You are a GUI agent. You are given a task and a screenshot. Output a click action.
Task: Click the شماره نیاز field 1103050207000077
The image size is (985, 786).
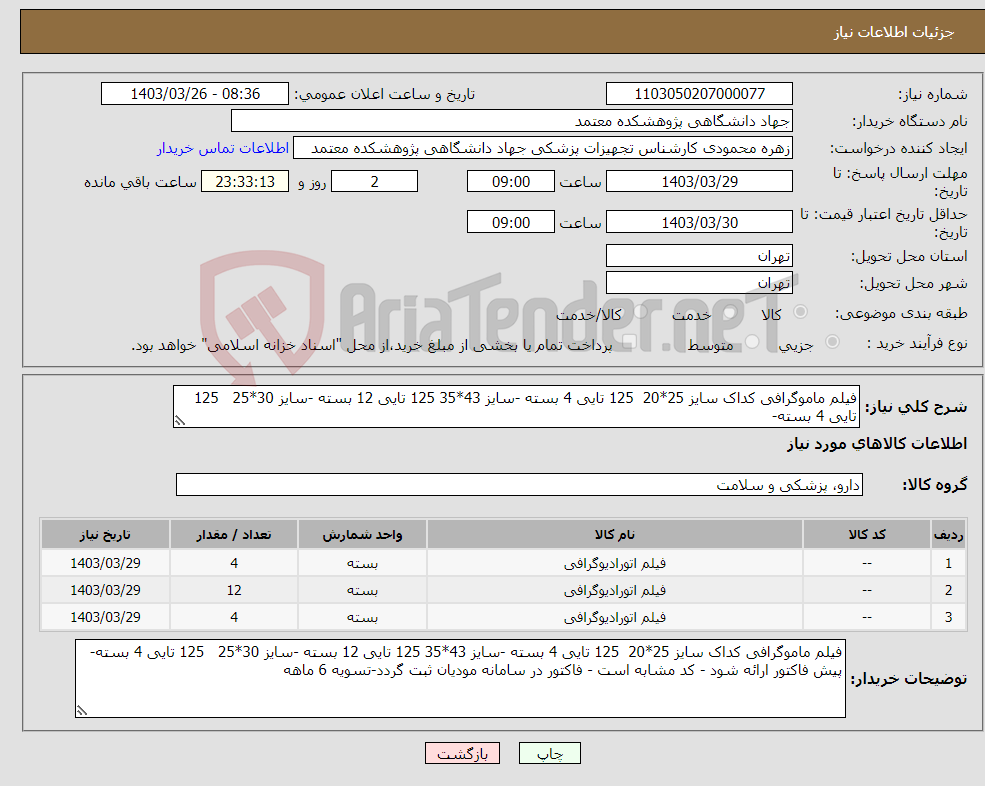[x=699, y=94]
